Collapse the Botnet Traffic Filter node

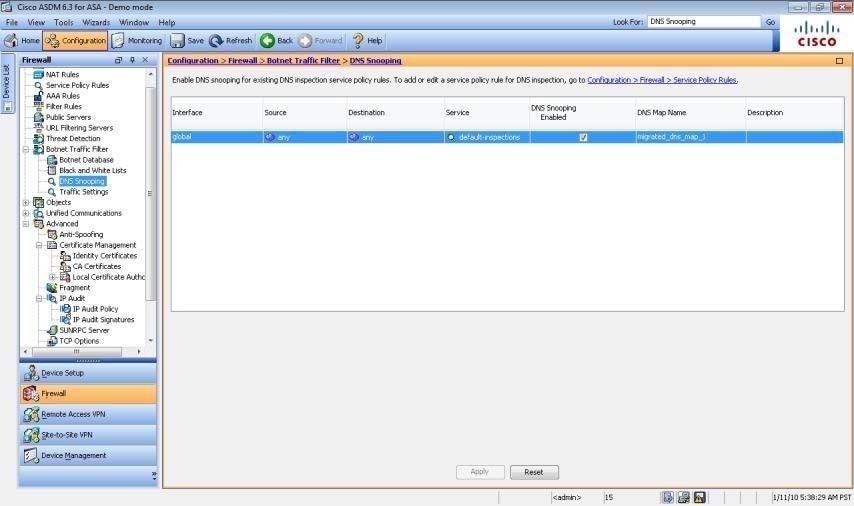click(26, 149)
